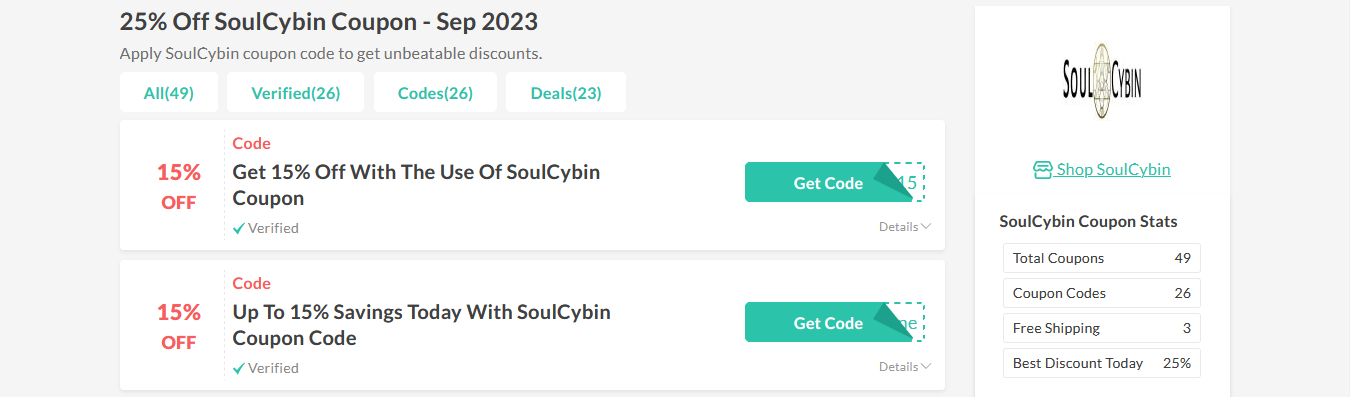Show the Deals(23) filter tab
Image resolution: width=1350 pixels, height=397 pixels.
coord(566,93)
